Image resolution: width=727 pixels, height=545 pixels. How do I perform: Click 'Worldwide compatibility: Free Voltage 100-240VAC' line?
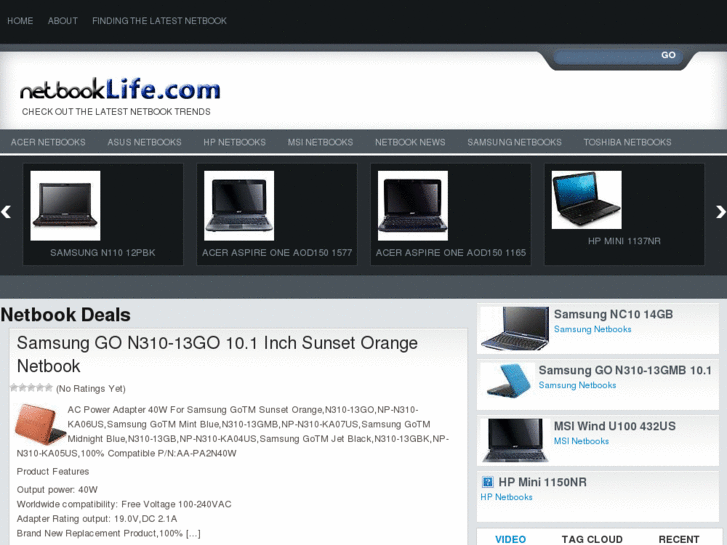(x=124, y=504)
